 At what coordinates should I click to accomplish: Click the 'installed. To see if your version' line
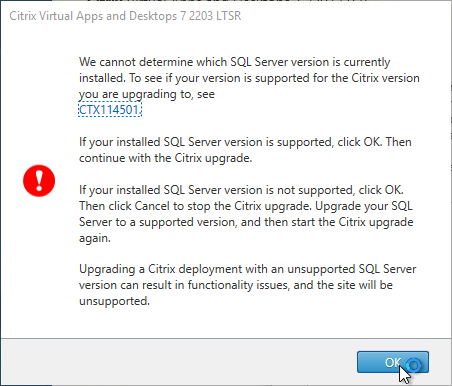249,78
